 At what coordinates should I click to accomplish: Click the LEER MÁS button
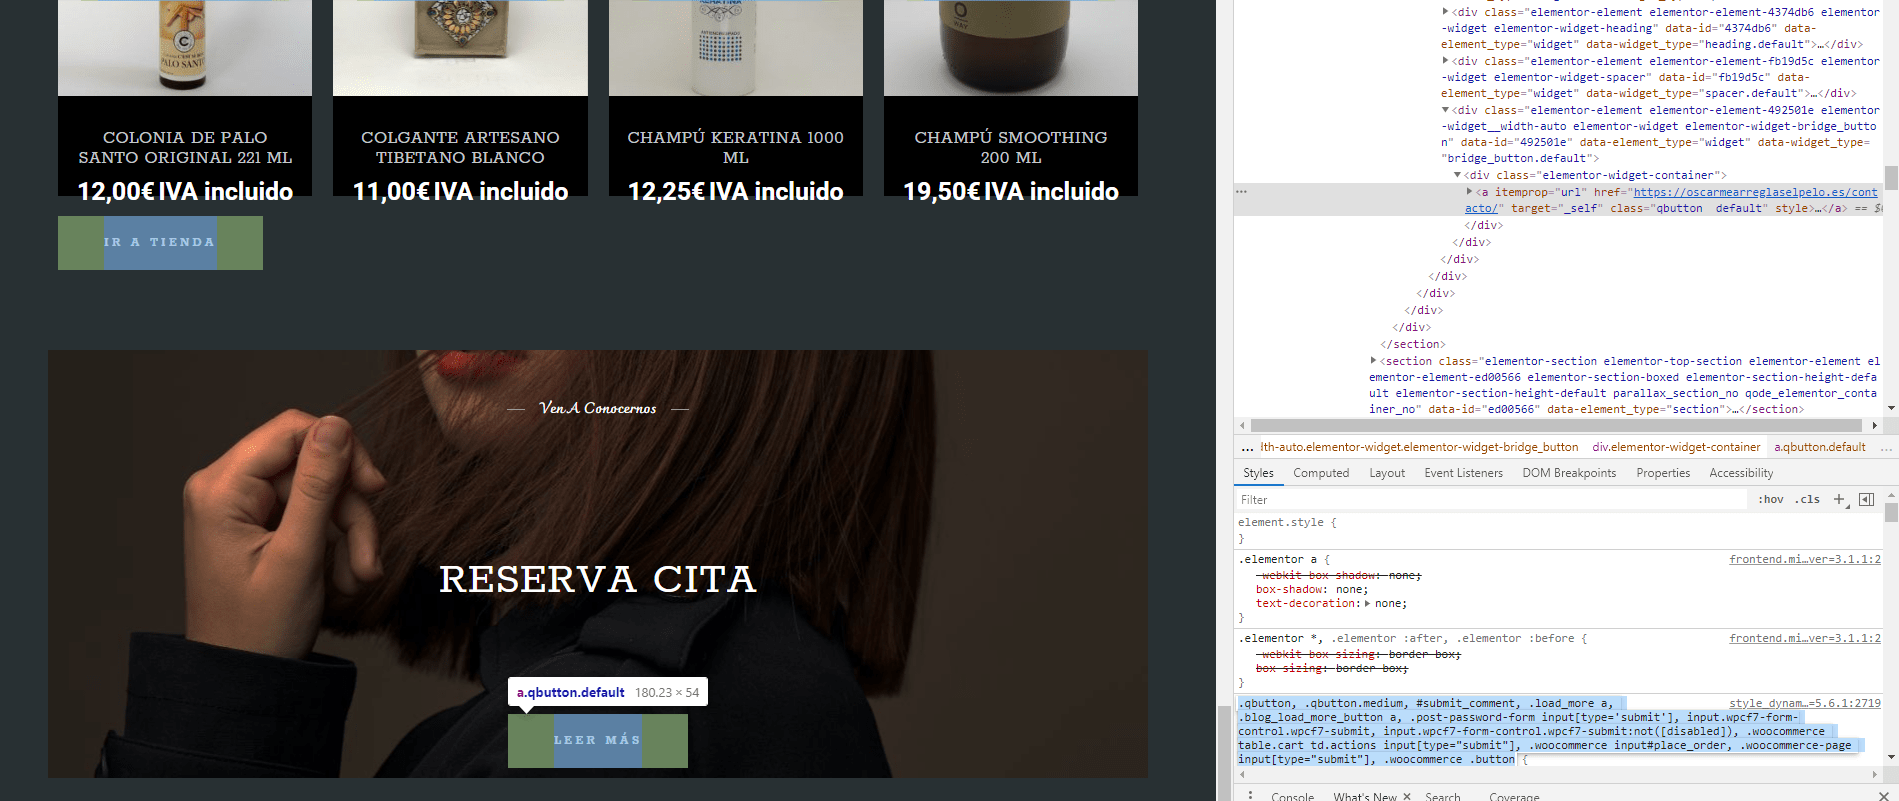598,740
